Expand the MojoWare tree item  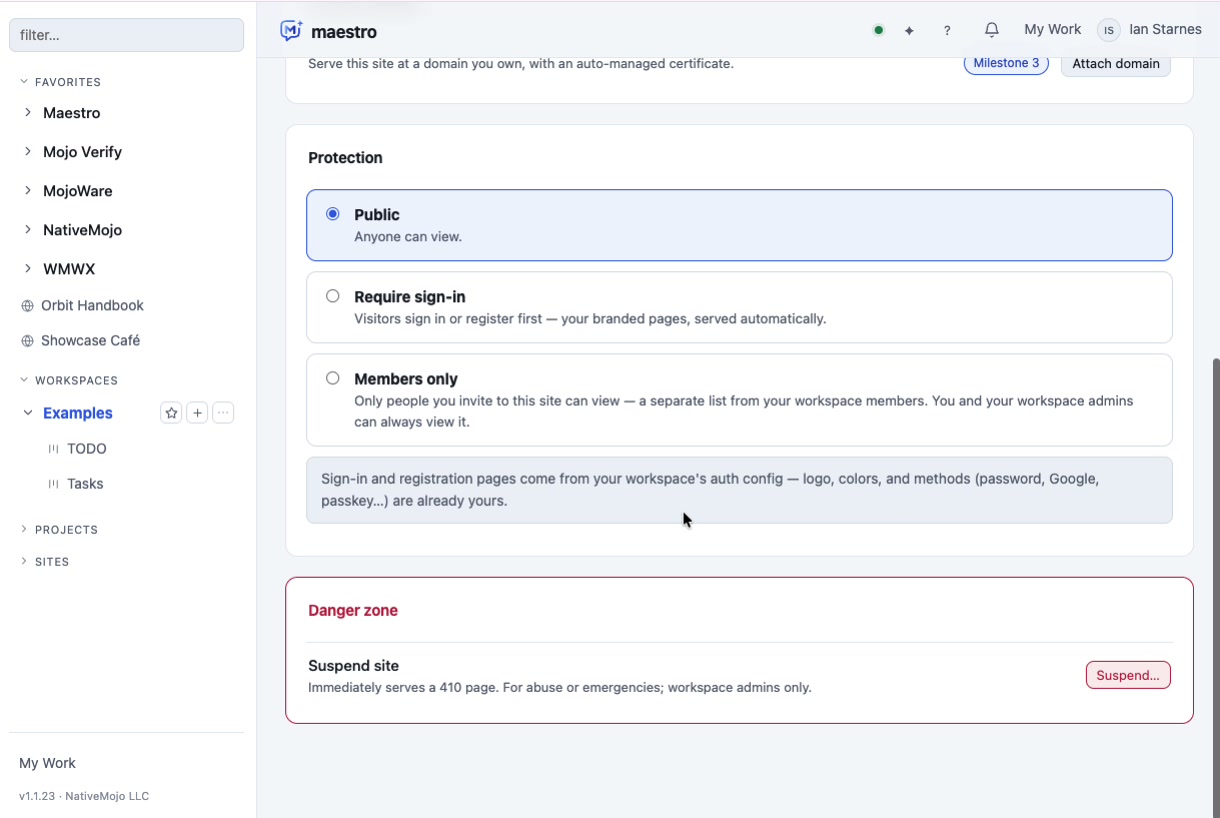[x=28, y=191]
